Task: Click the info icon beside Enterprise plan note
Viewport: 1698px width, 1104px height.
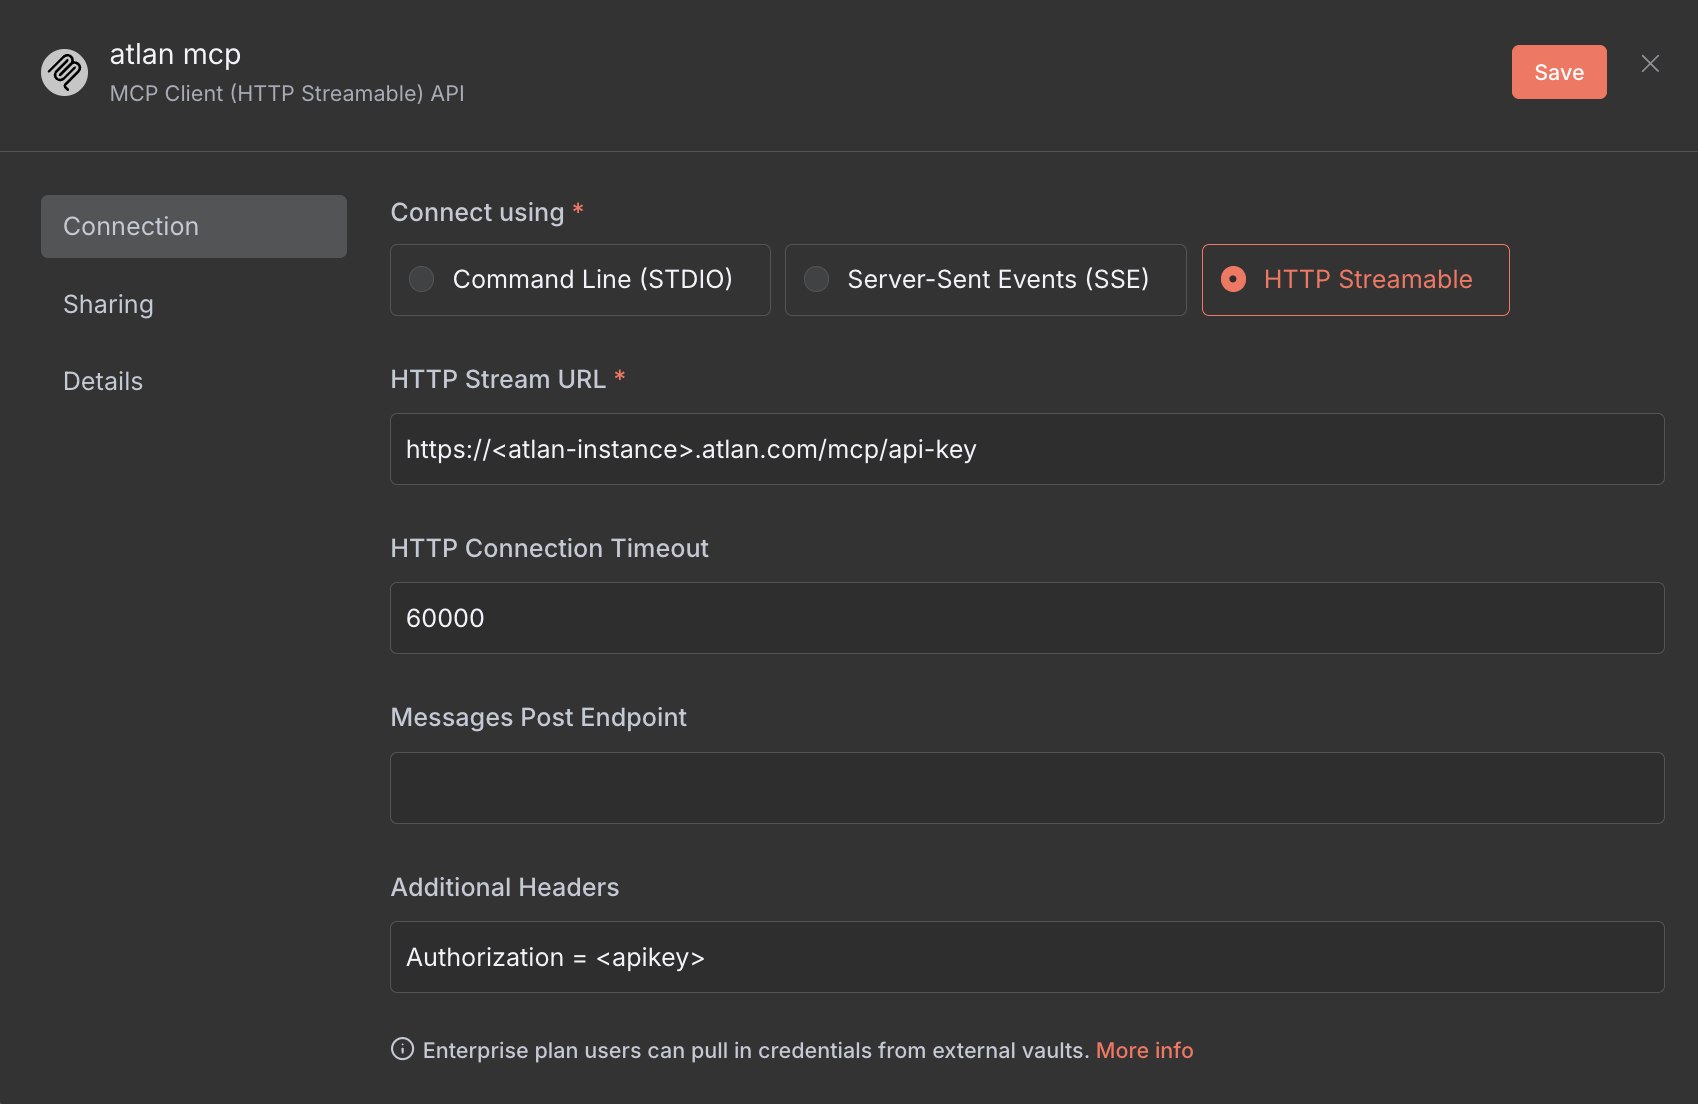Action: tap(402, 1049)
